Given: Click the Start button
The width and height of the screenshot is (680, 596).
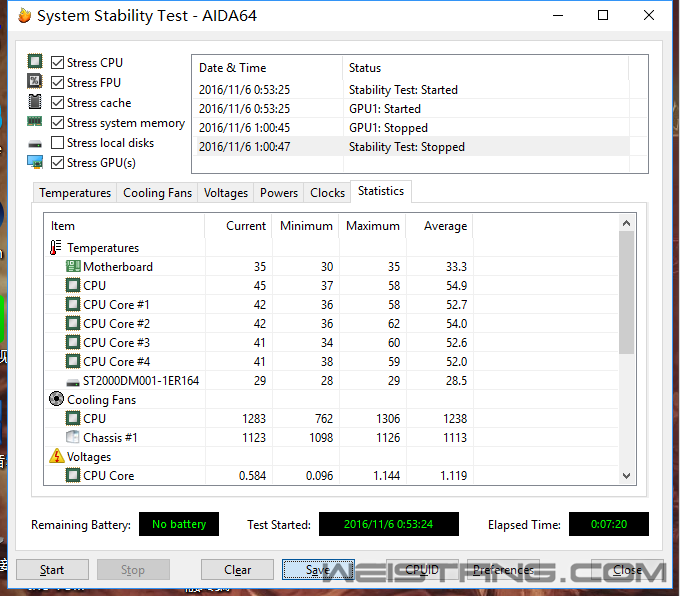Looking at the screenshot, I should click(x=52, y=570).
